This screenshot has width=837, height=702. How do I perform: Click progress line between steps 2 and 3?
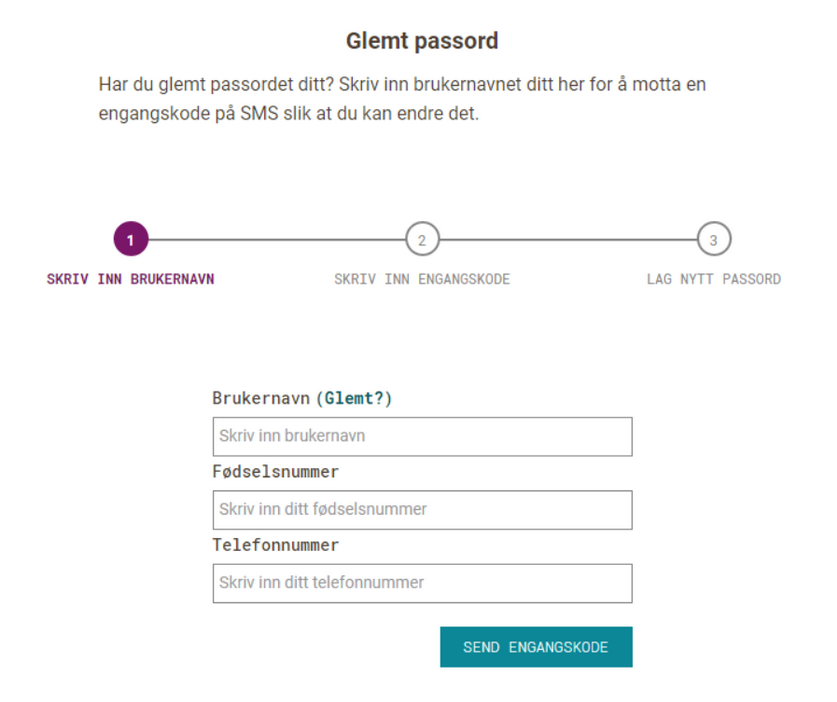[568, 240]
